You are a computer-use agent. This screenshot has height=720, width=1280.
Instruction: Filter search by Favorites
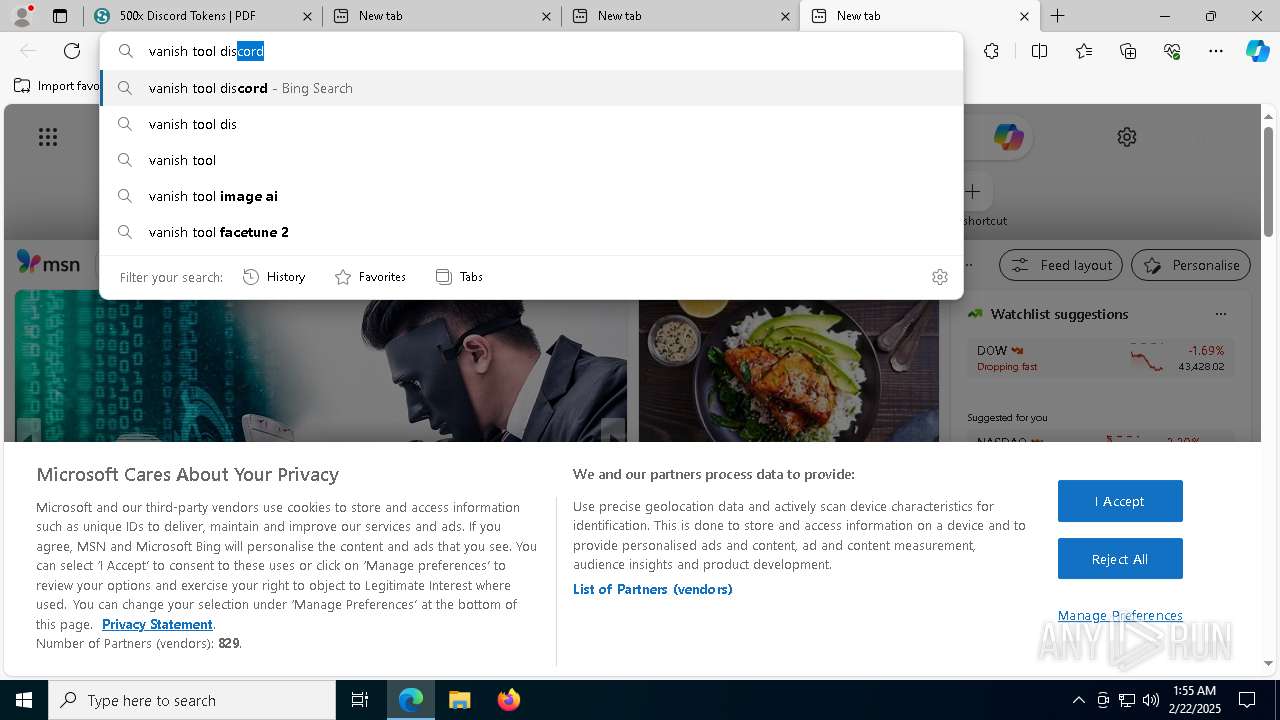[x=370, y=277]
